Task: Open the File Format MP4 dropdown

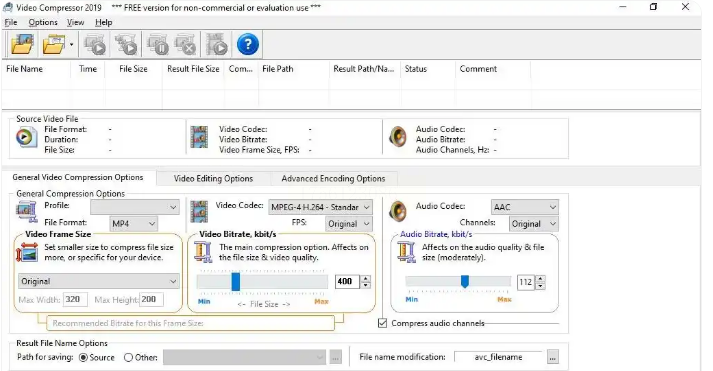Action: [x=134, y=224]
